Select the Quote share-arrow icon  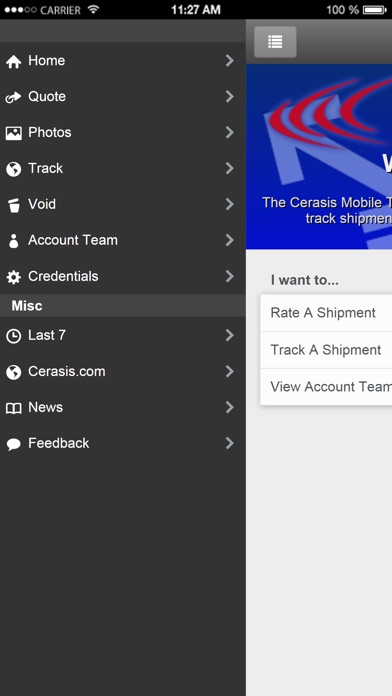click(x=13, y=97)
